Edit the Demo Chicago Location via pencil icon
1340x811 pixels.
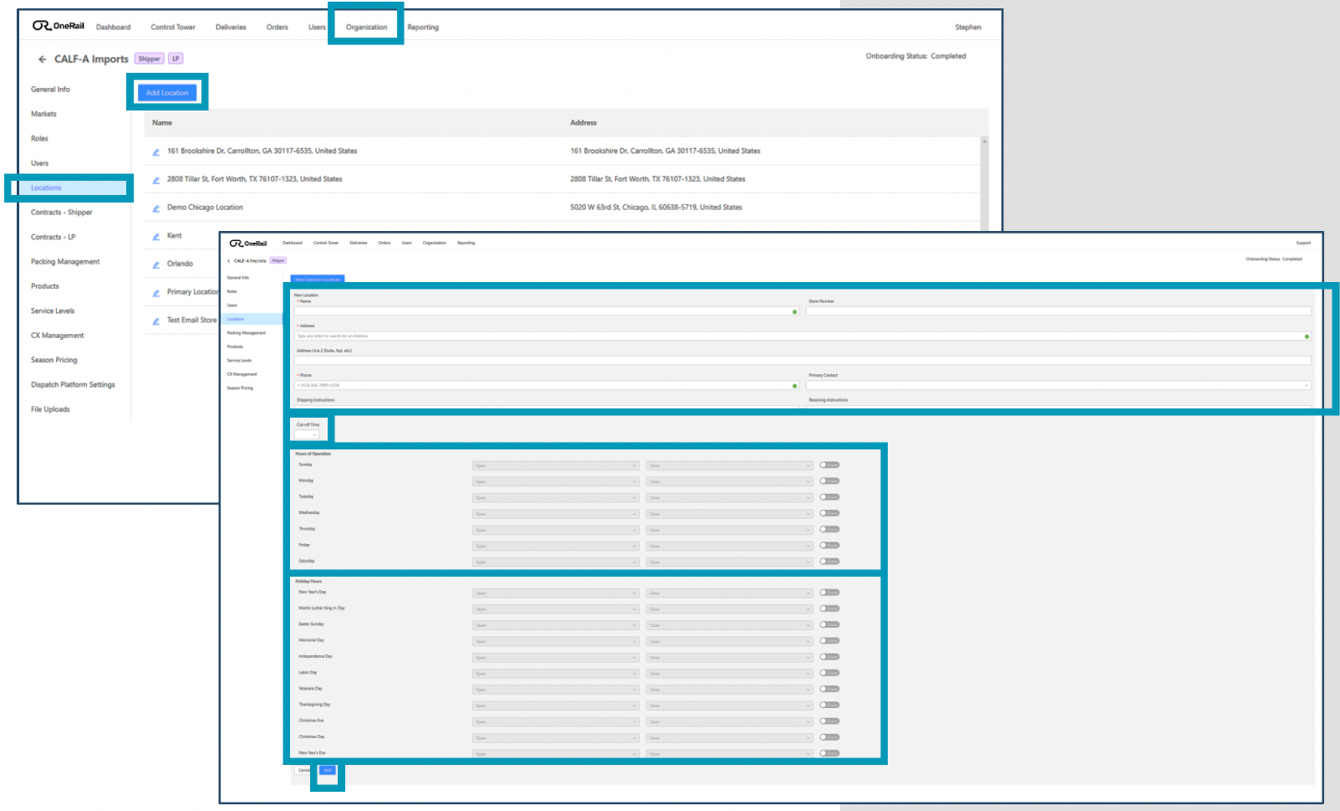click(x=156, y=208)
